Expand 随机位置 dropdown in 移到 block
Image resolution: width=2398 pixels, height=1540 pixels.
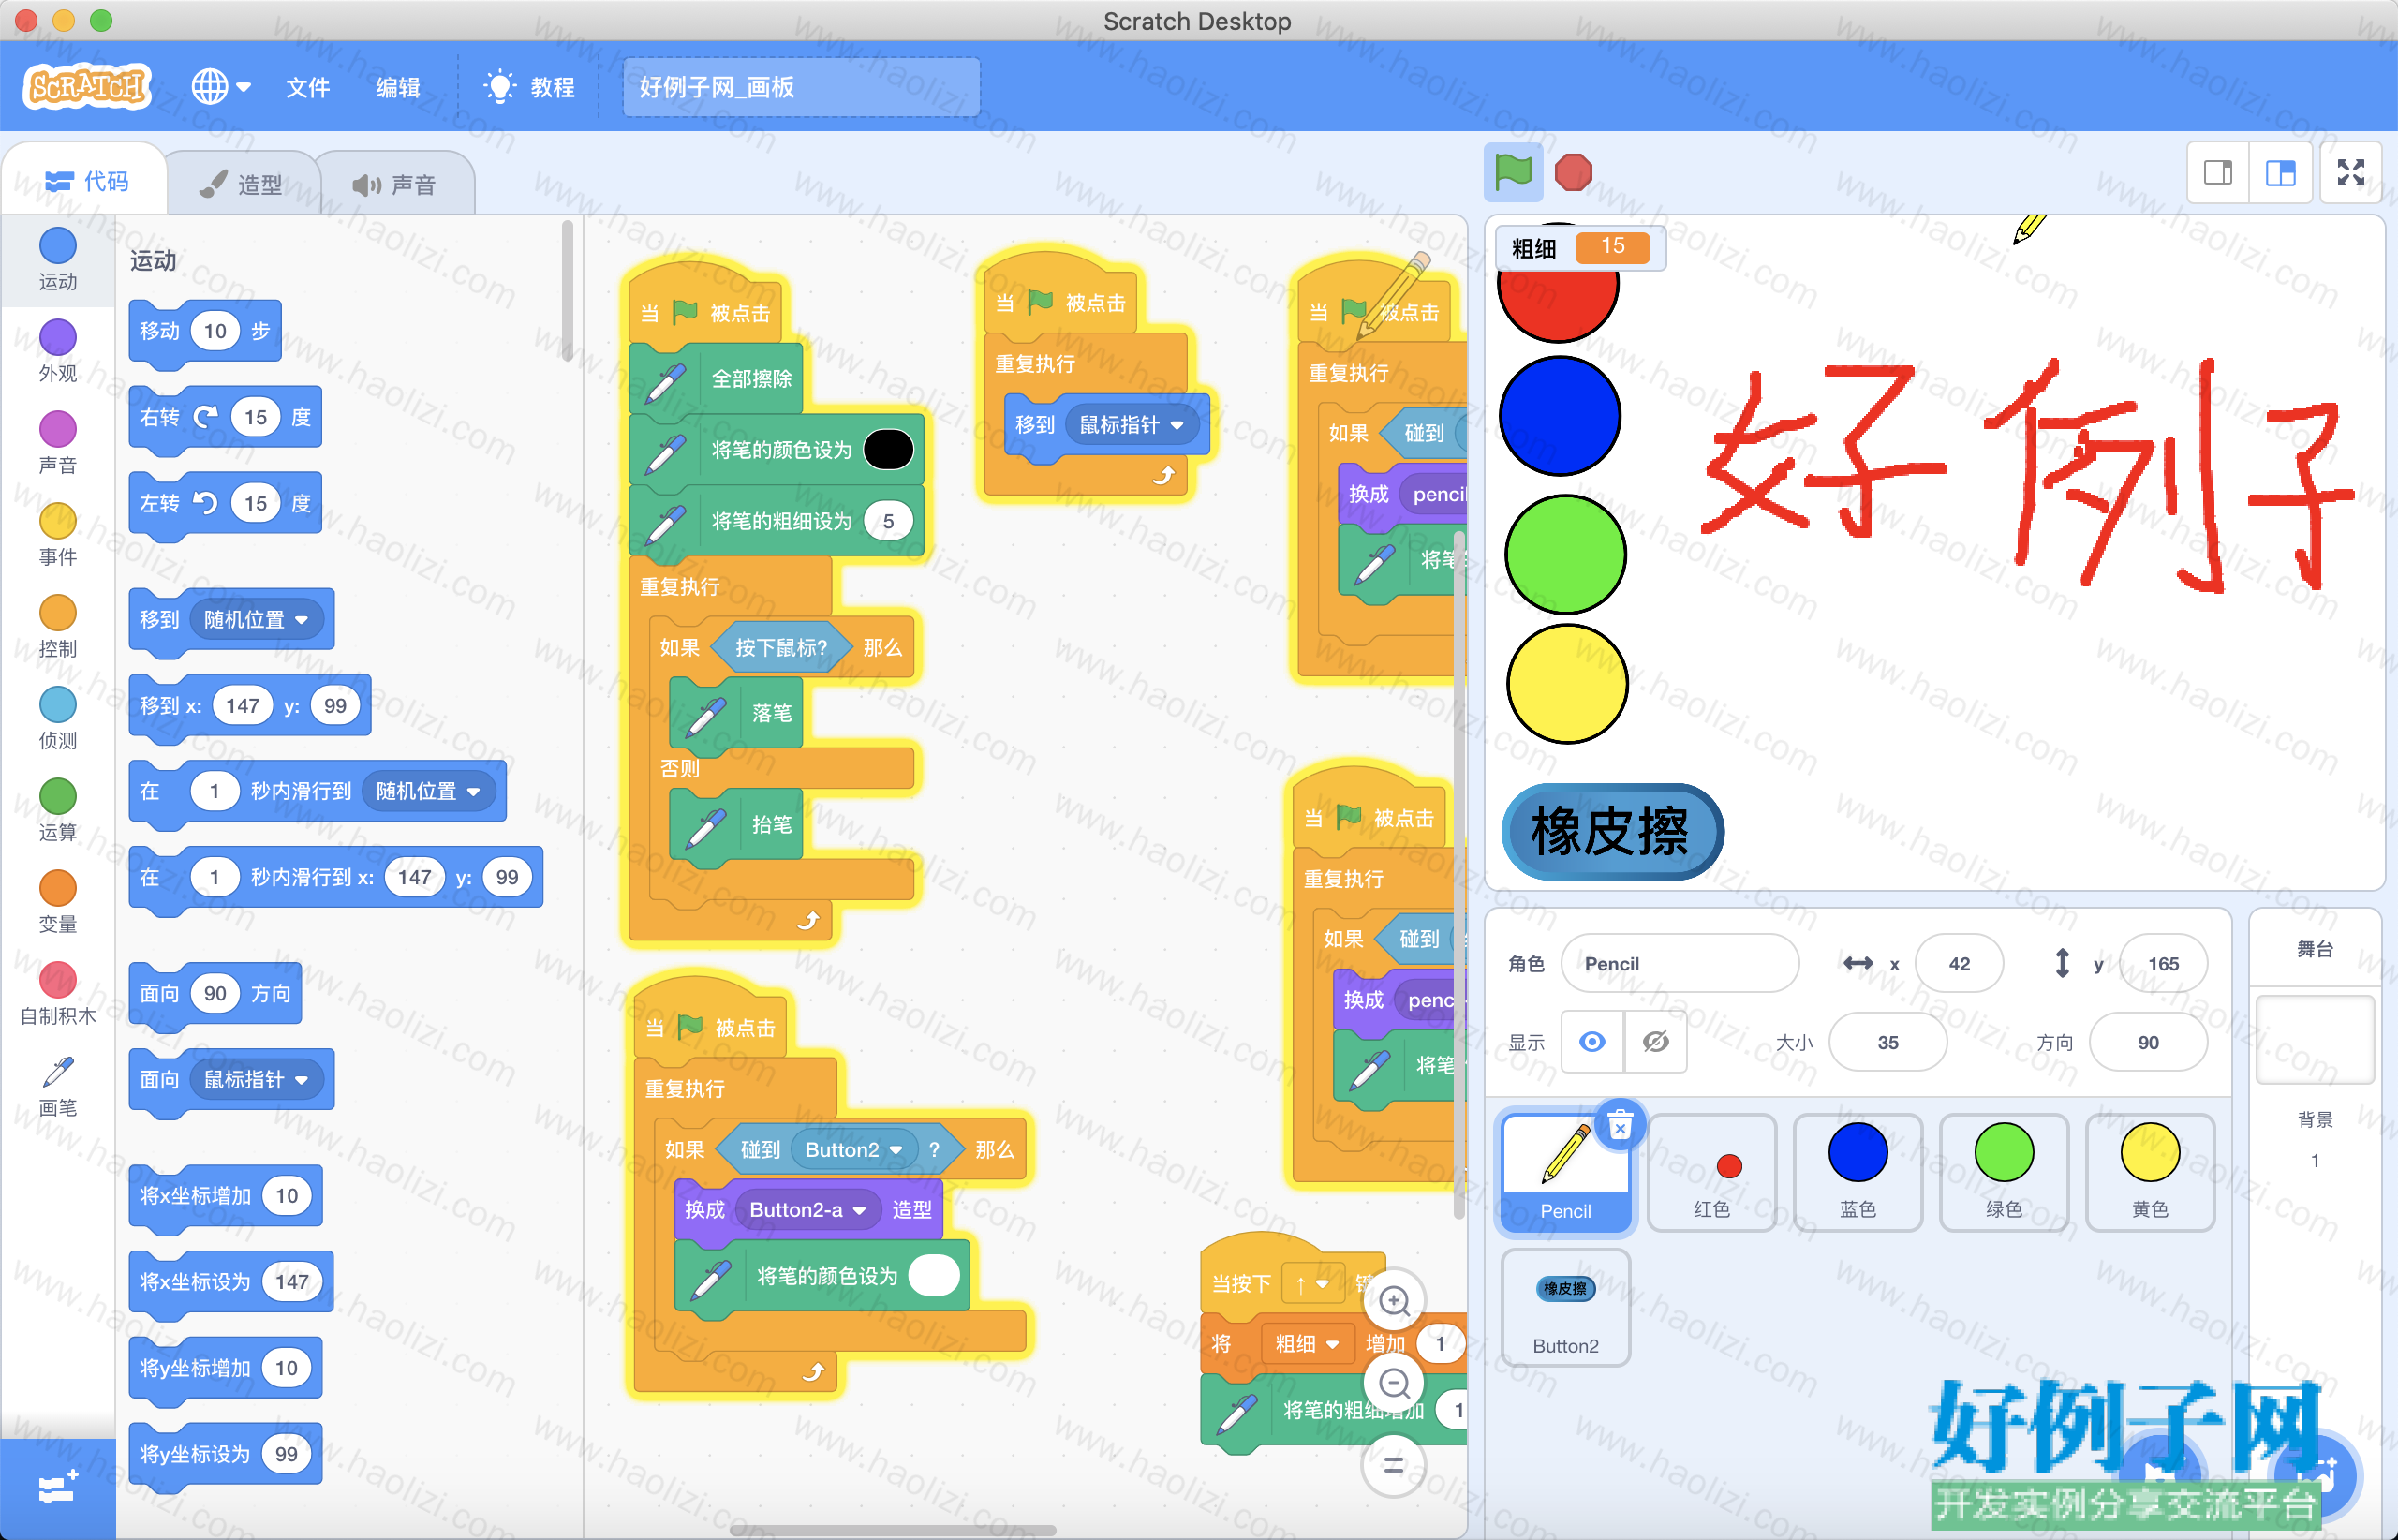click(257, 620)
